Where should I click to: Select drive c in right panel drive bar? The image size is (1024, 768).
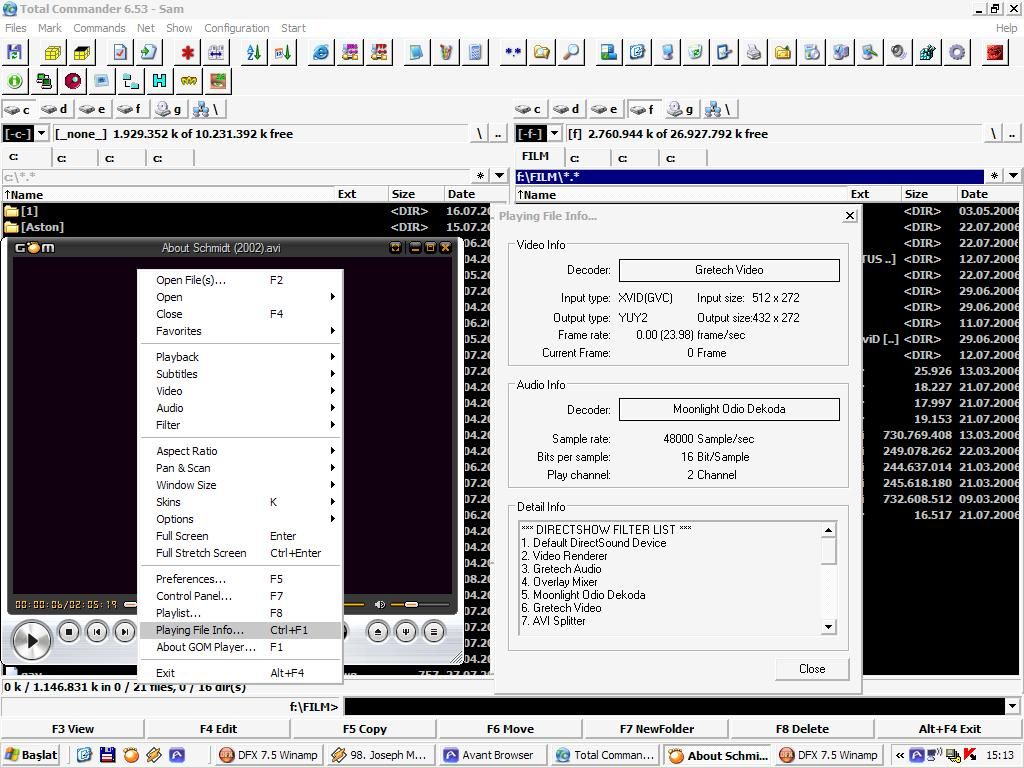coord(528,109)
